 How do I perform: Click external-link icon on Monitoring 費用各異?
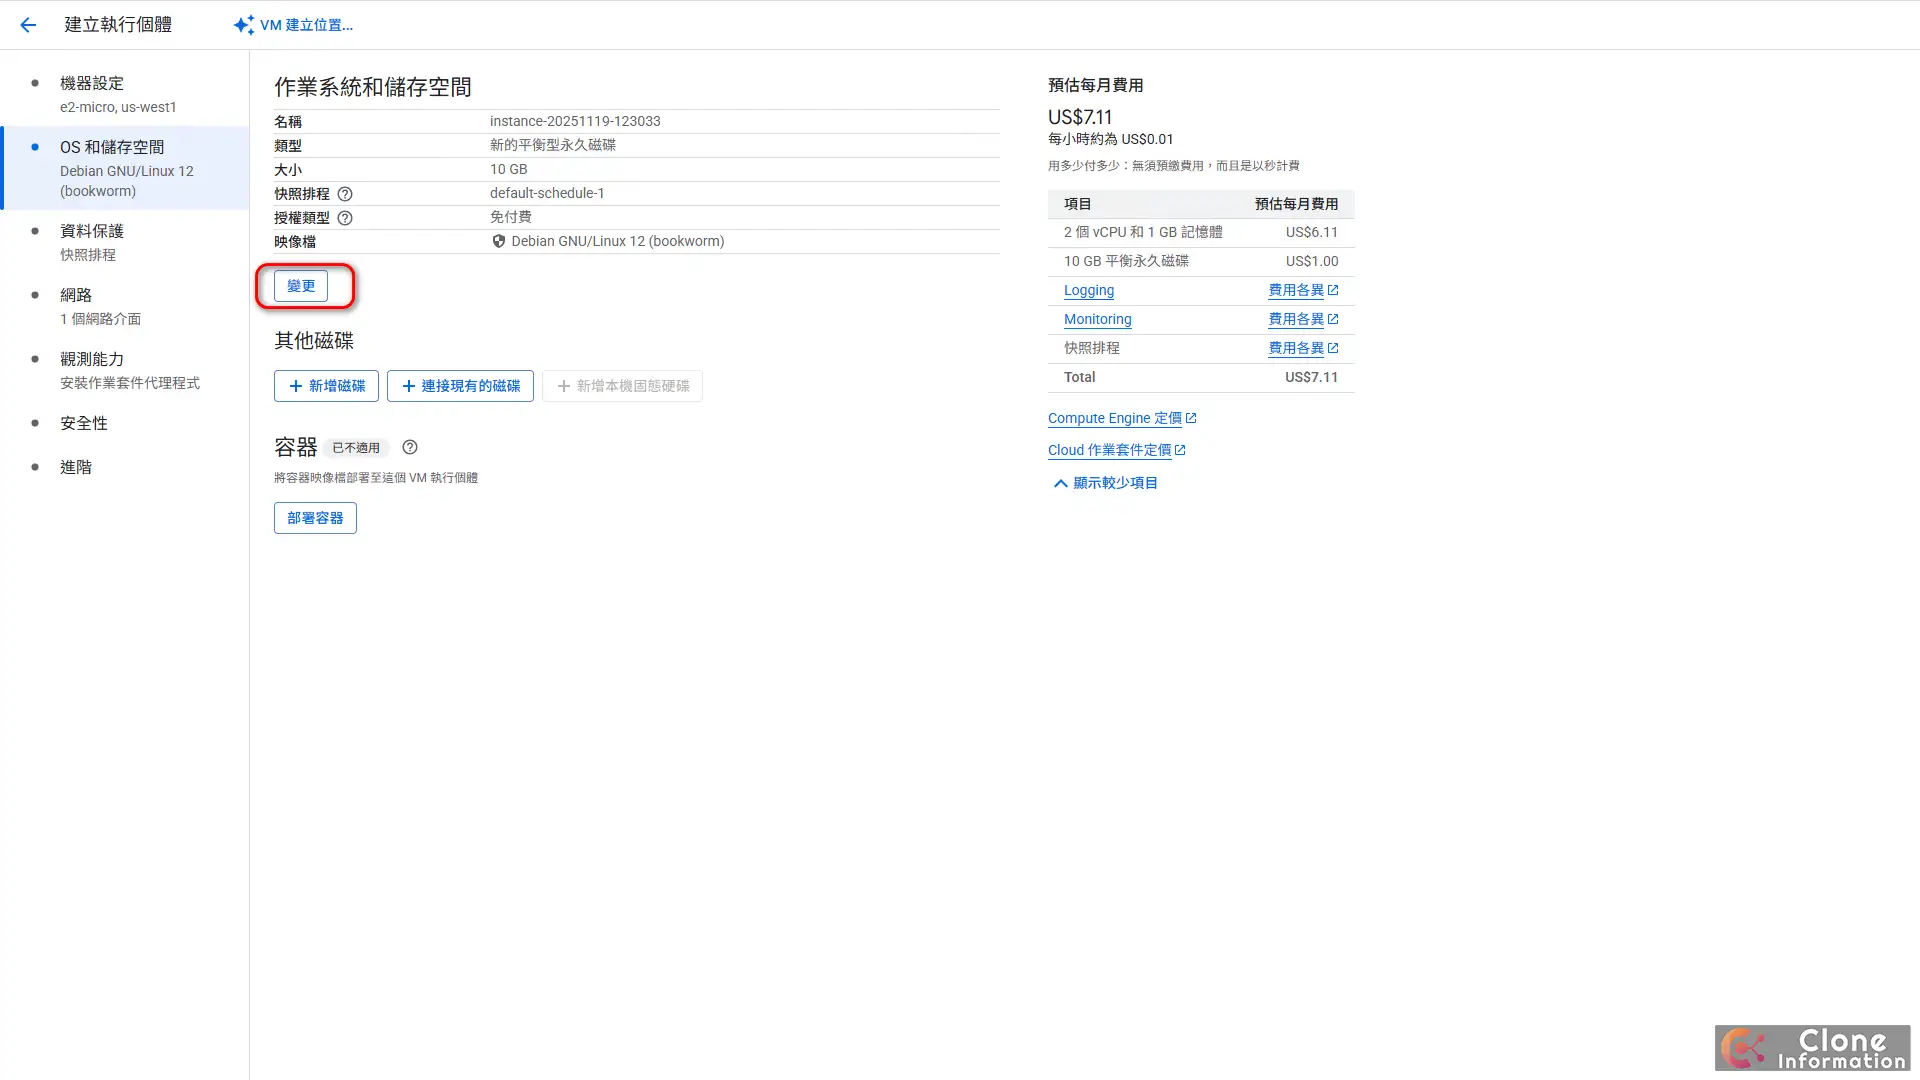point(1333,319)
